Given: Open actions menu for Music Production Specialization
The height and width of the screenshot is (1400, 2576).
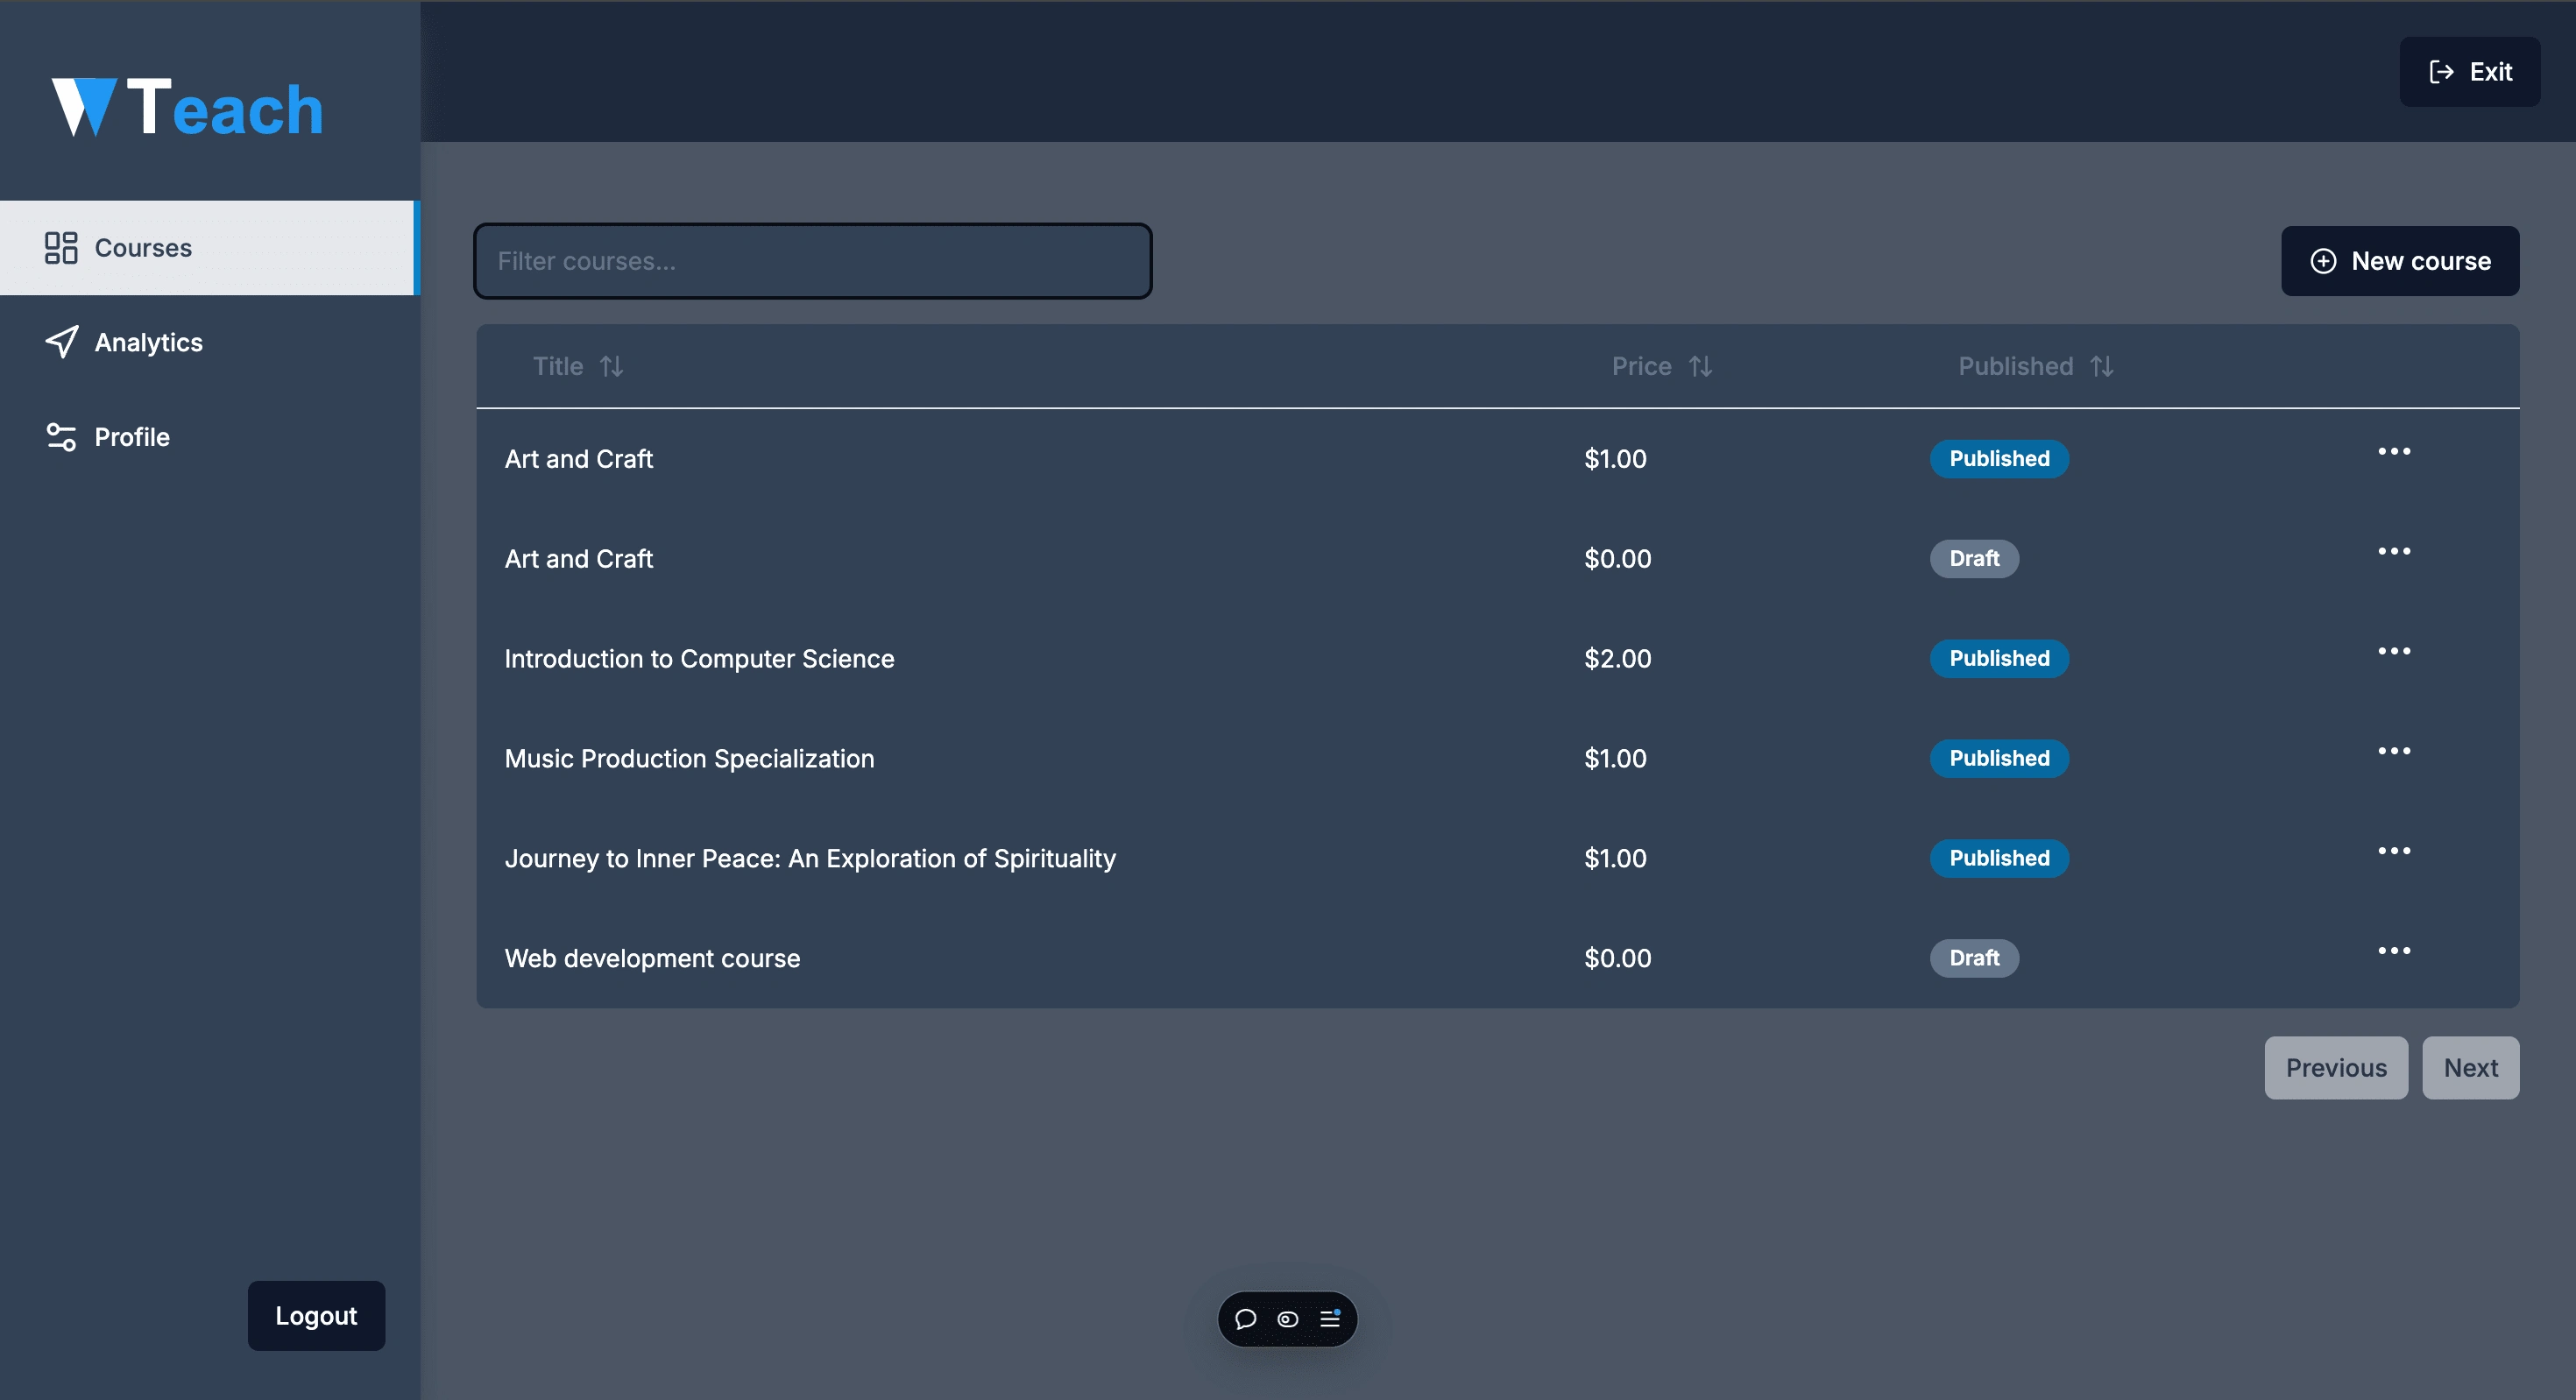Looking at the screenshot, I should (x=2393, y=751).
